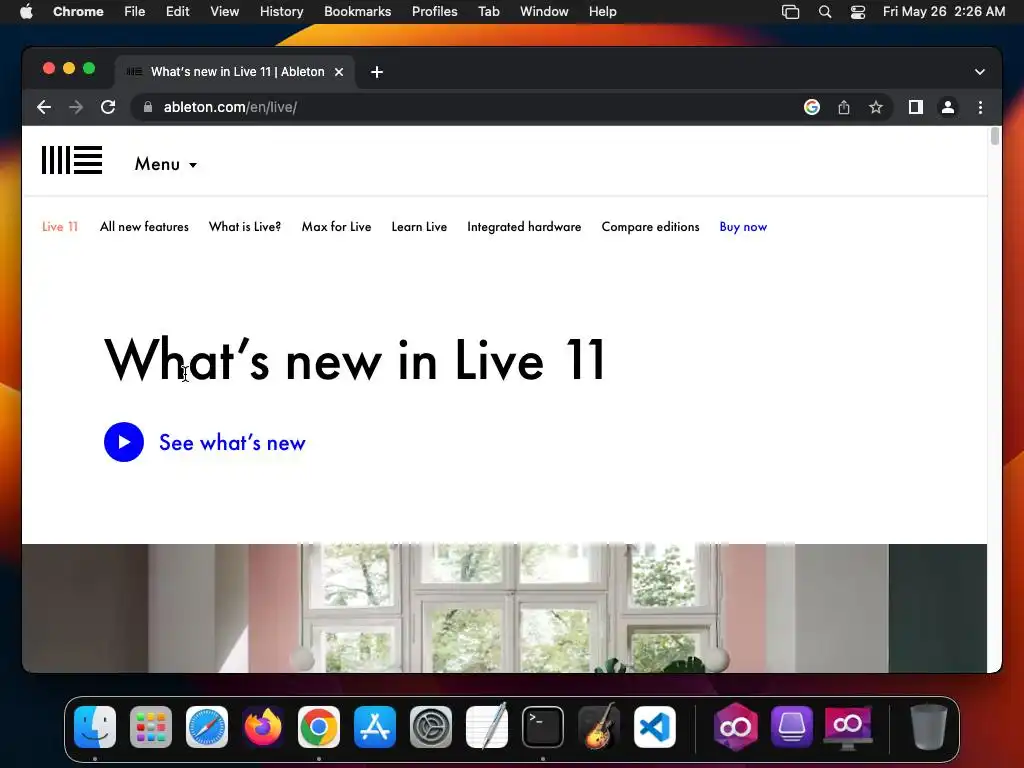Viewport: 1024px width, 768px height.
Task: Open the File menu
Action: tap(135, 12)
